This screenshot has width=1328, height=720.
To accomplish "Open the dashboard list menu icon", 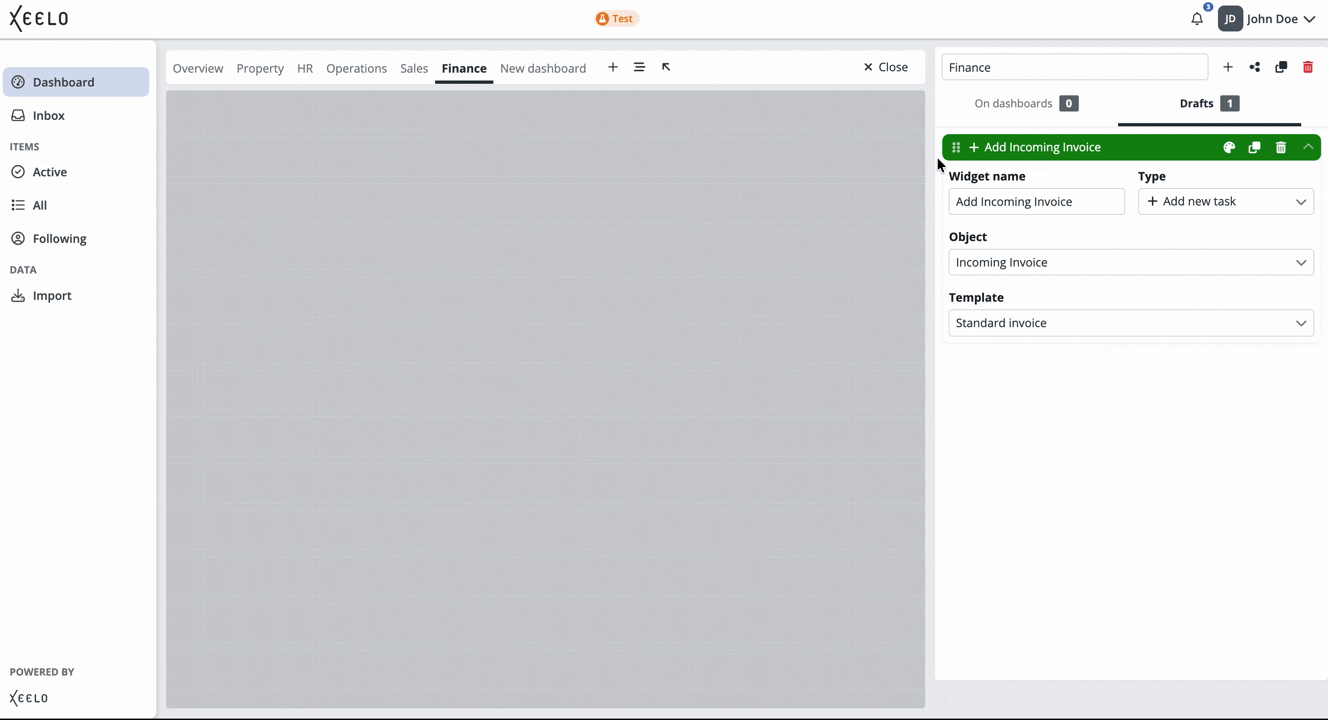I will tap(639, 67).
